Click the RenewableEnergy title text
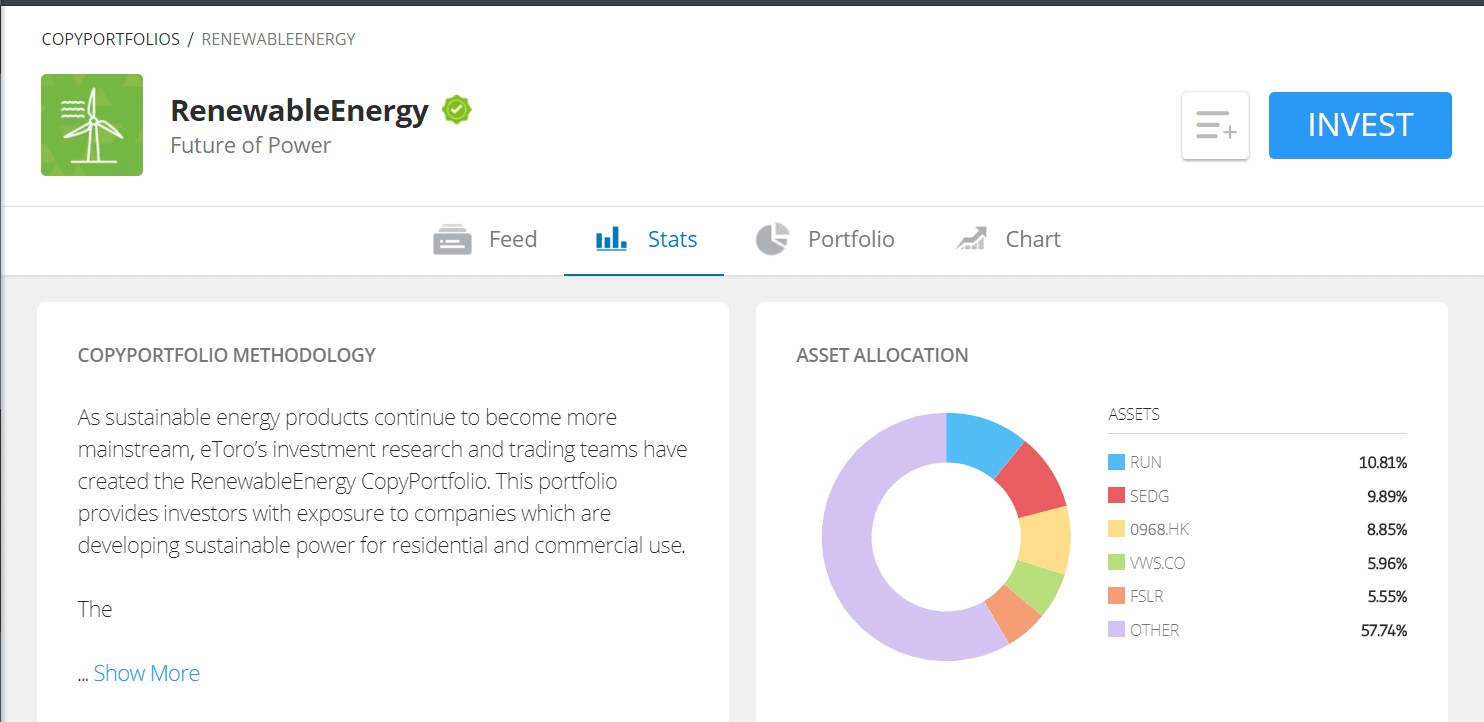Viewport: 1484px width, 722px height. pos(299,110)
